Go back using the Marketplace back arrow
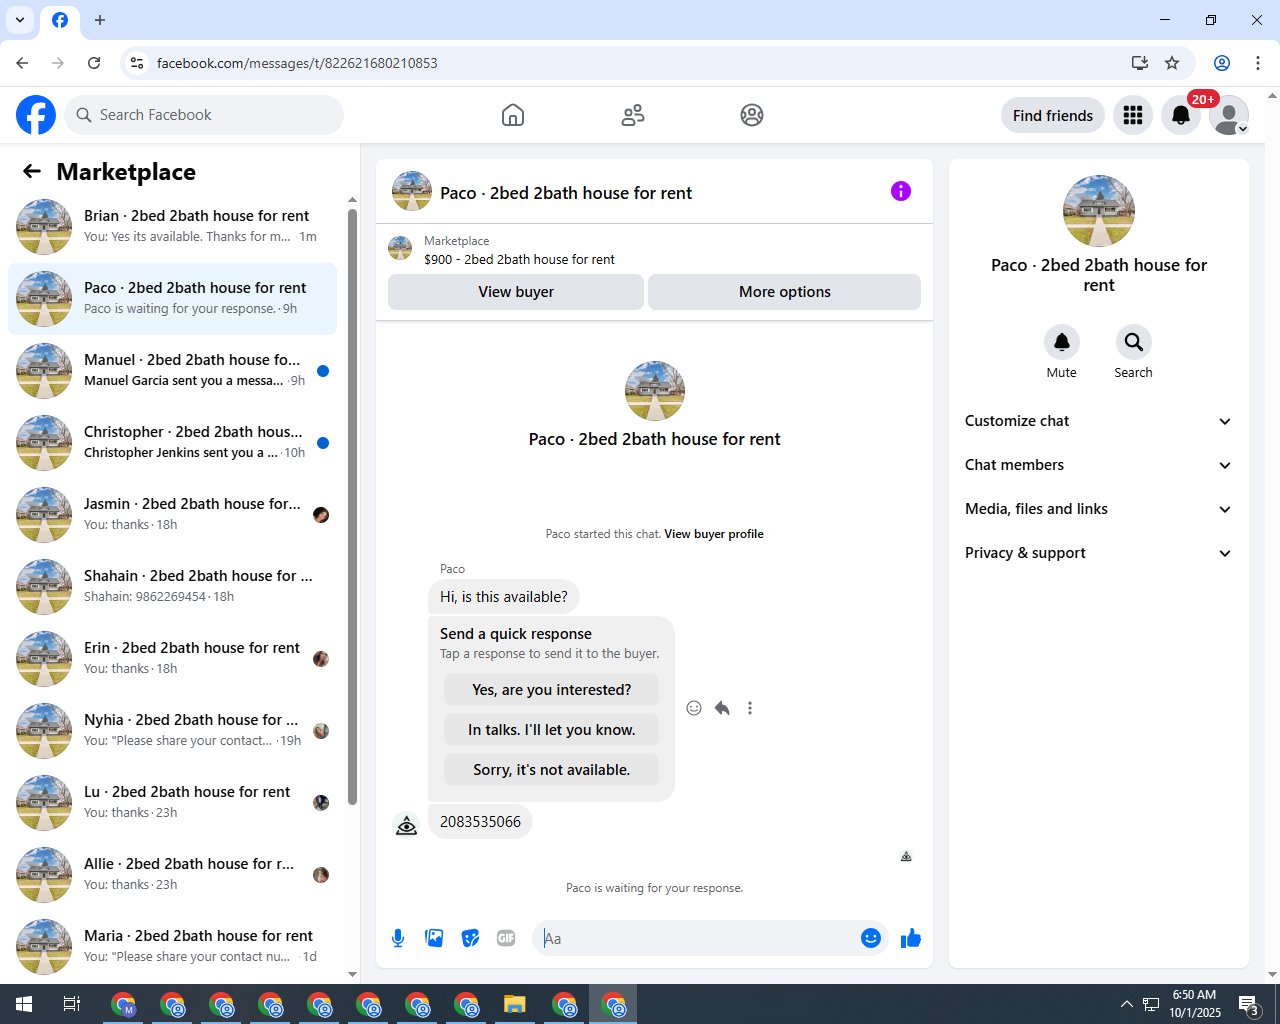The width and height of the screenshot is (1280, 1024). click(32, 171)
